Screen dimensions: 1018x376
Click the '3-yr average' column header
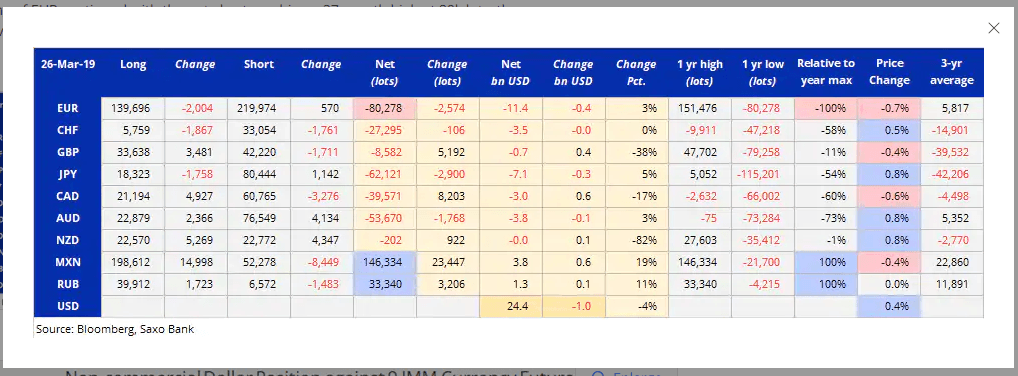coord(952,72)
